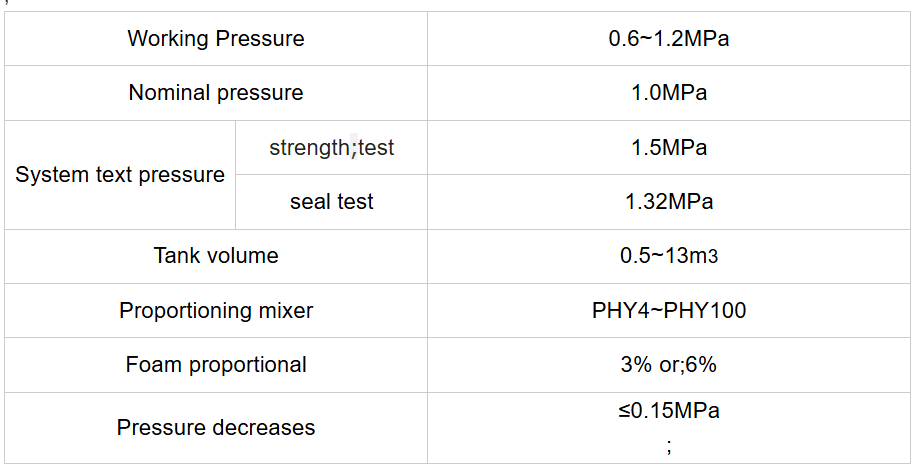Click the ≤0.15MPa value text

(x=668, y=411)
